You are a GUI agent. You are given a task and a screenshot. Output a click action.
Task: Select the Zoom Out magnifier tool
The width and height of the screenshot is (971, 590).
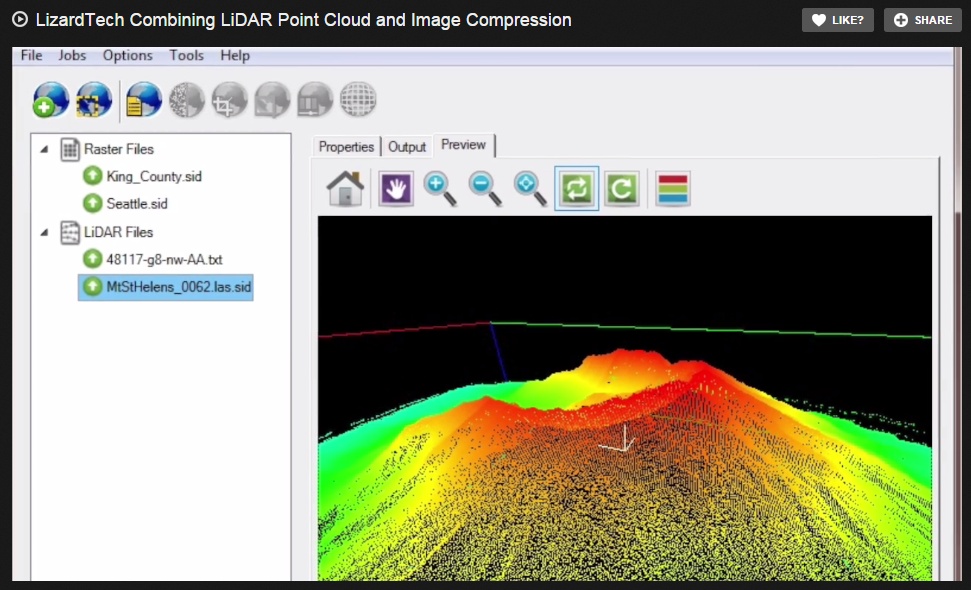(486, 188)
